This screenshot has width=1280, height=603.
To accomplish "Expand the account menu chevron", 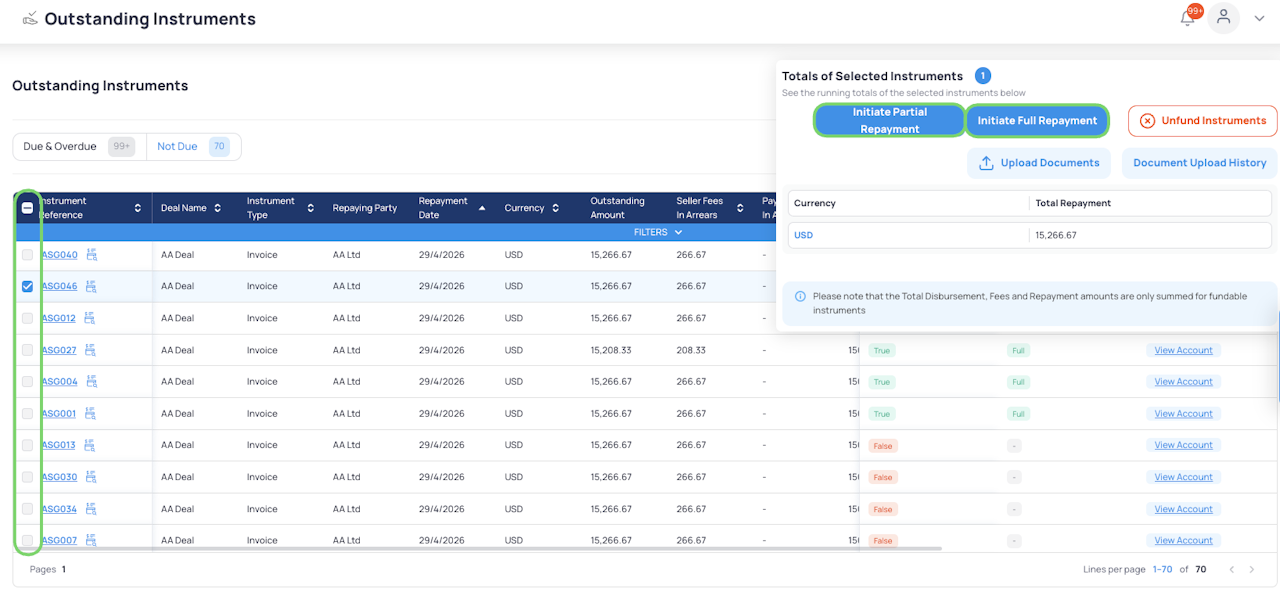I will pos(1259,18).
